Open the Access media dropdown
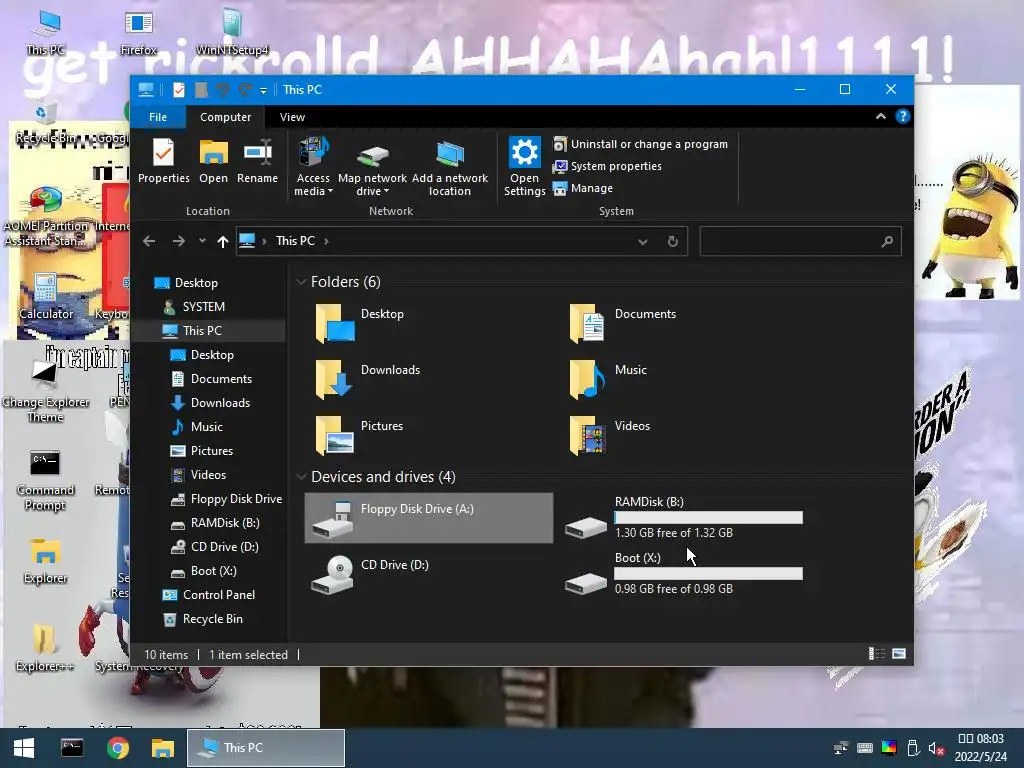The height and width of the screenshot is (768, 1024). (313, 167)
